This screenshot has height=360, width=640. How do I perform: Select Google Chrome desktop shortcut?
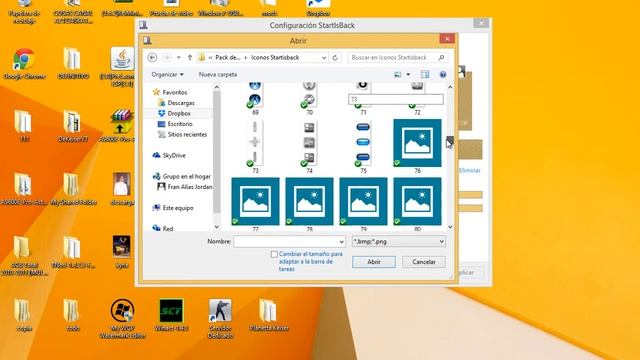24,63
